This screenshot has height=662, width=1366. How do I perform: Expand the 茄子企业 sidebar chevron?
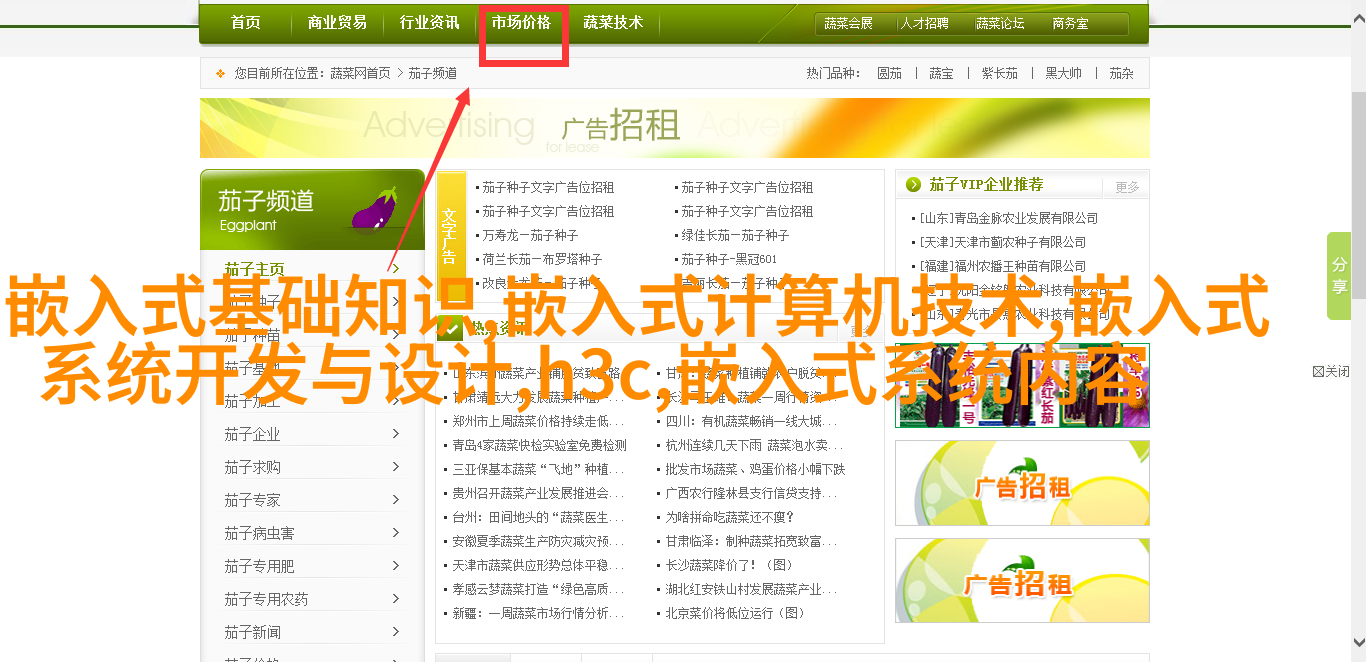(x=396, y=433)
